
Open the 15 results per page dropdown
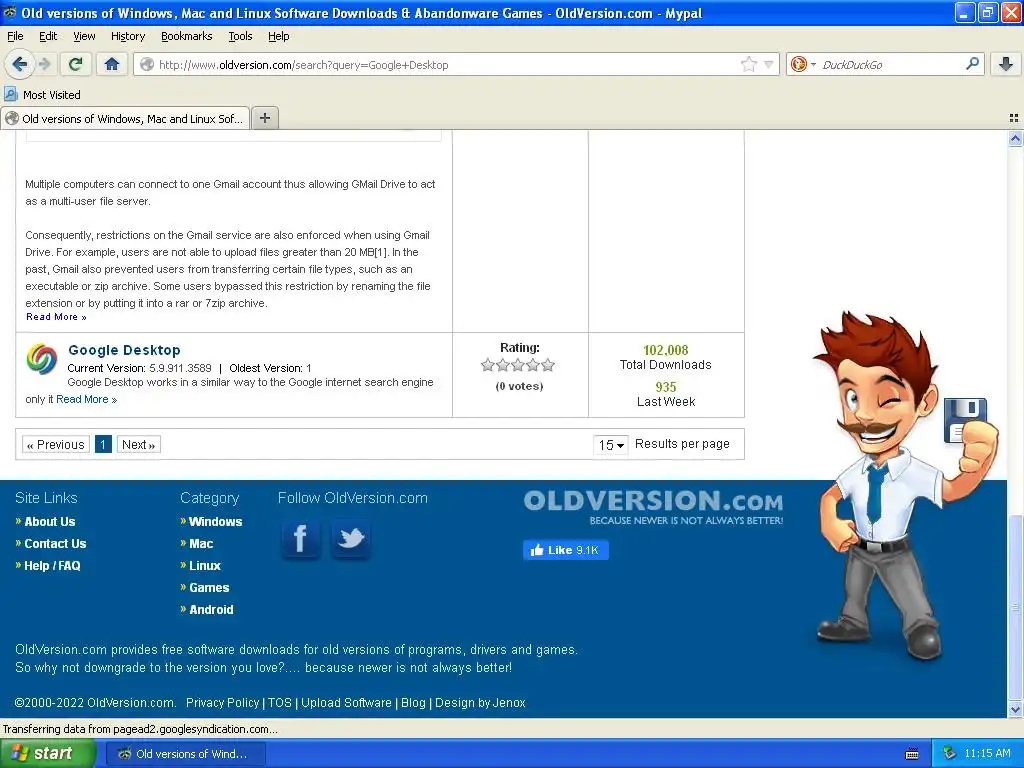(x=611, y=445)
